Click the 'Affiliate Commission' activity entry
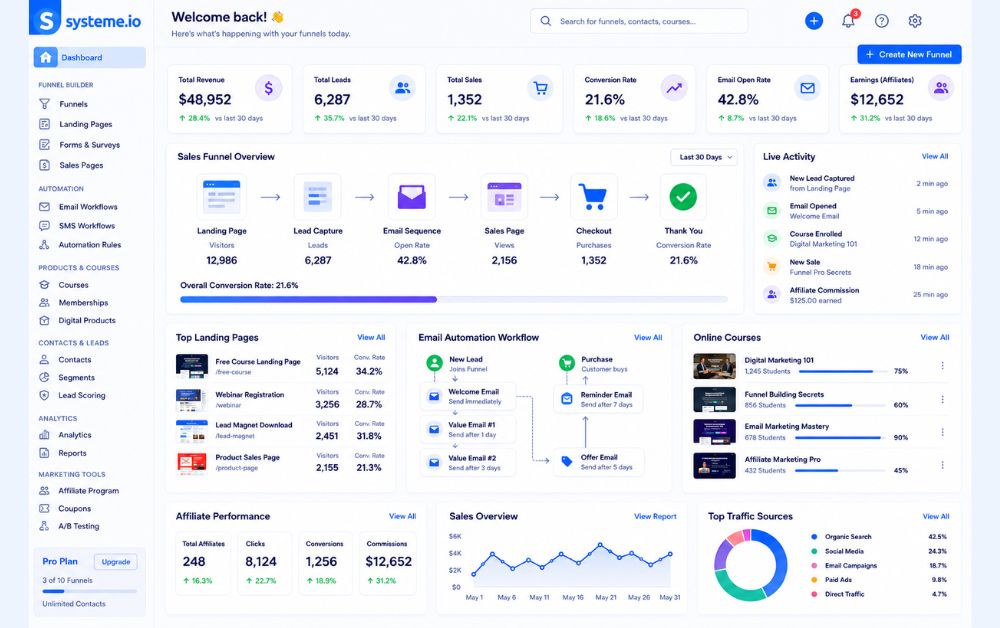 [x=855, y=295]
